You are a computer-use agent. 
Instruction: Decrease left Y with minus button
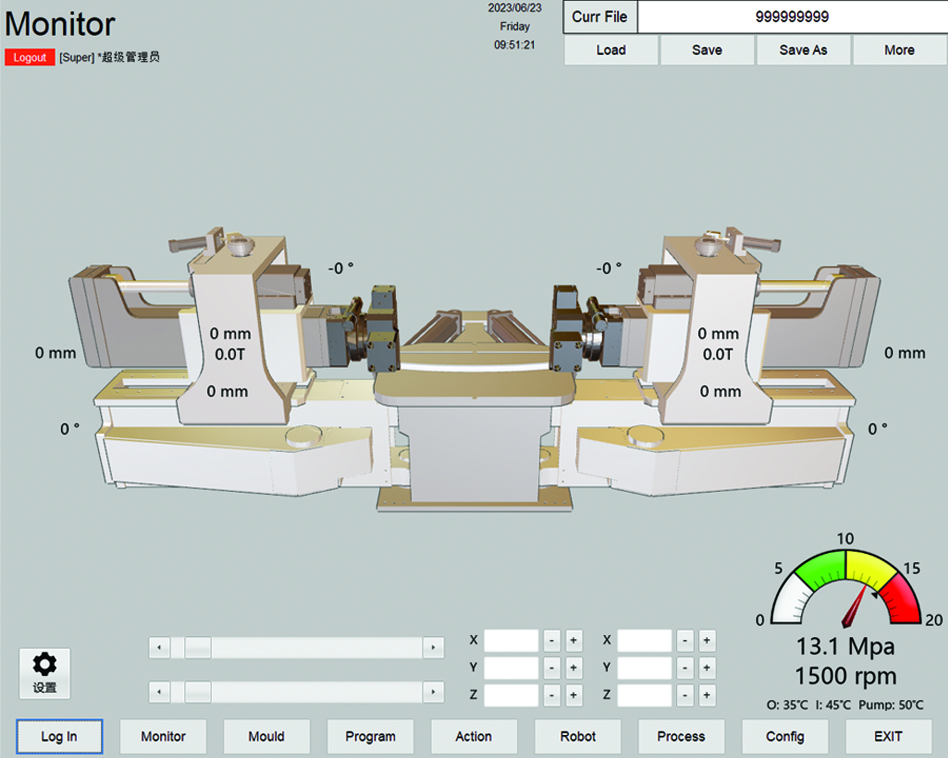pos(552,668)
